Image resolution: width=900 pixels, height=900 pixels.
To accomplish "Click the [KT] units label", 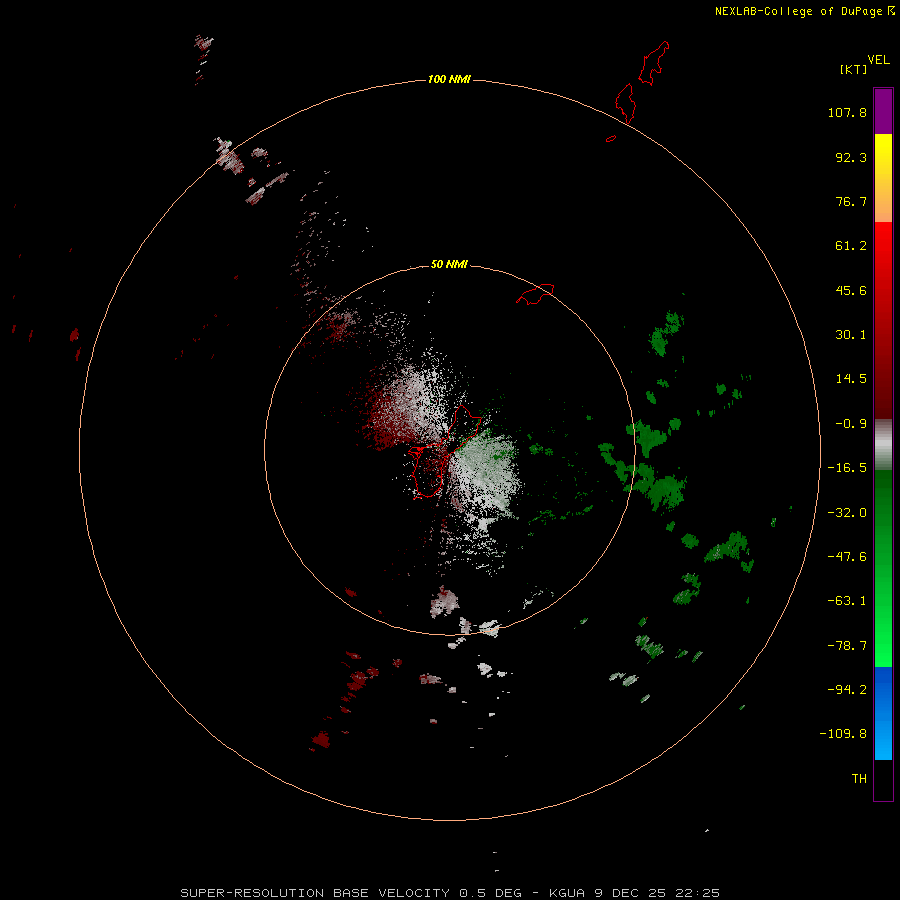I will (x=854, y=69).
